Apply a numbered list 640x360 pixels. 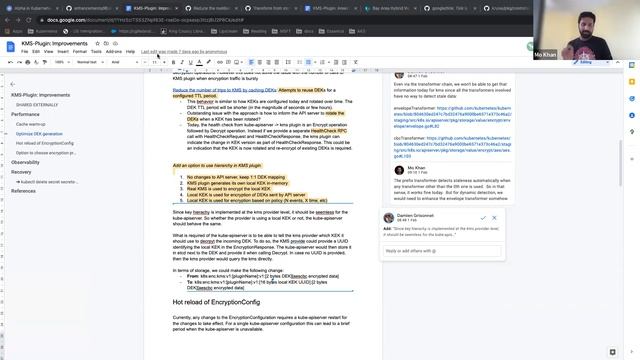point(322,62)
